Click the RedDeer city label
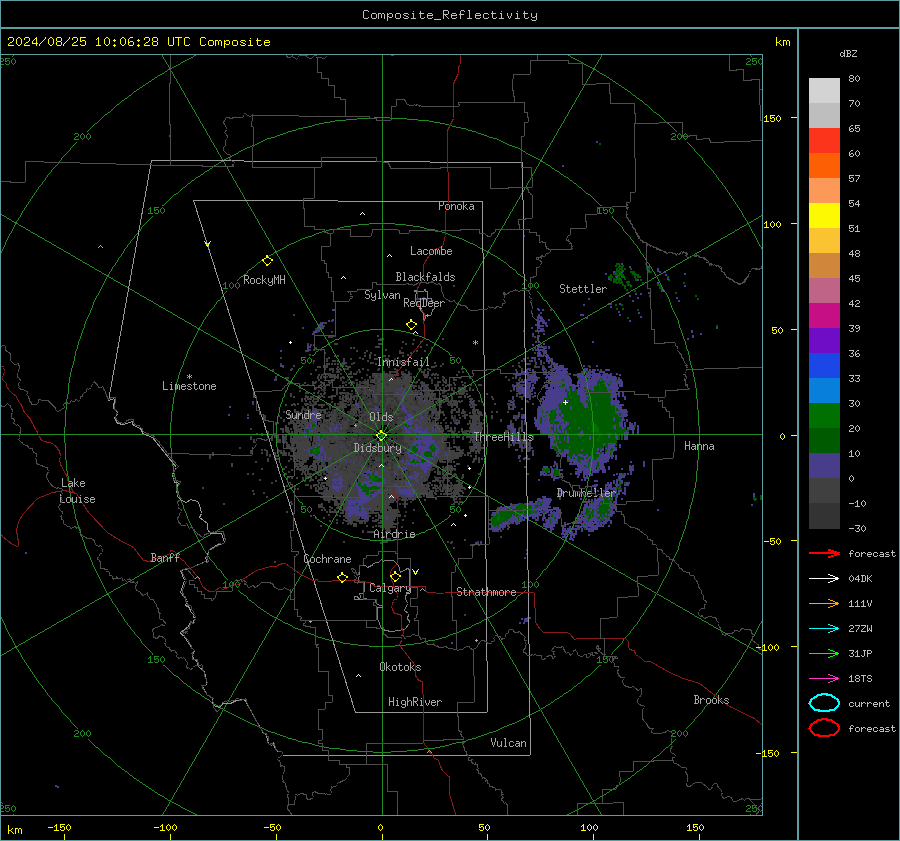 tap(424, 303)
